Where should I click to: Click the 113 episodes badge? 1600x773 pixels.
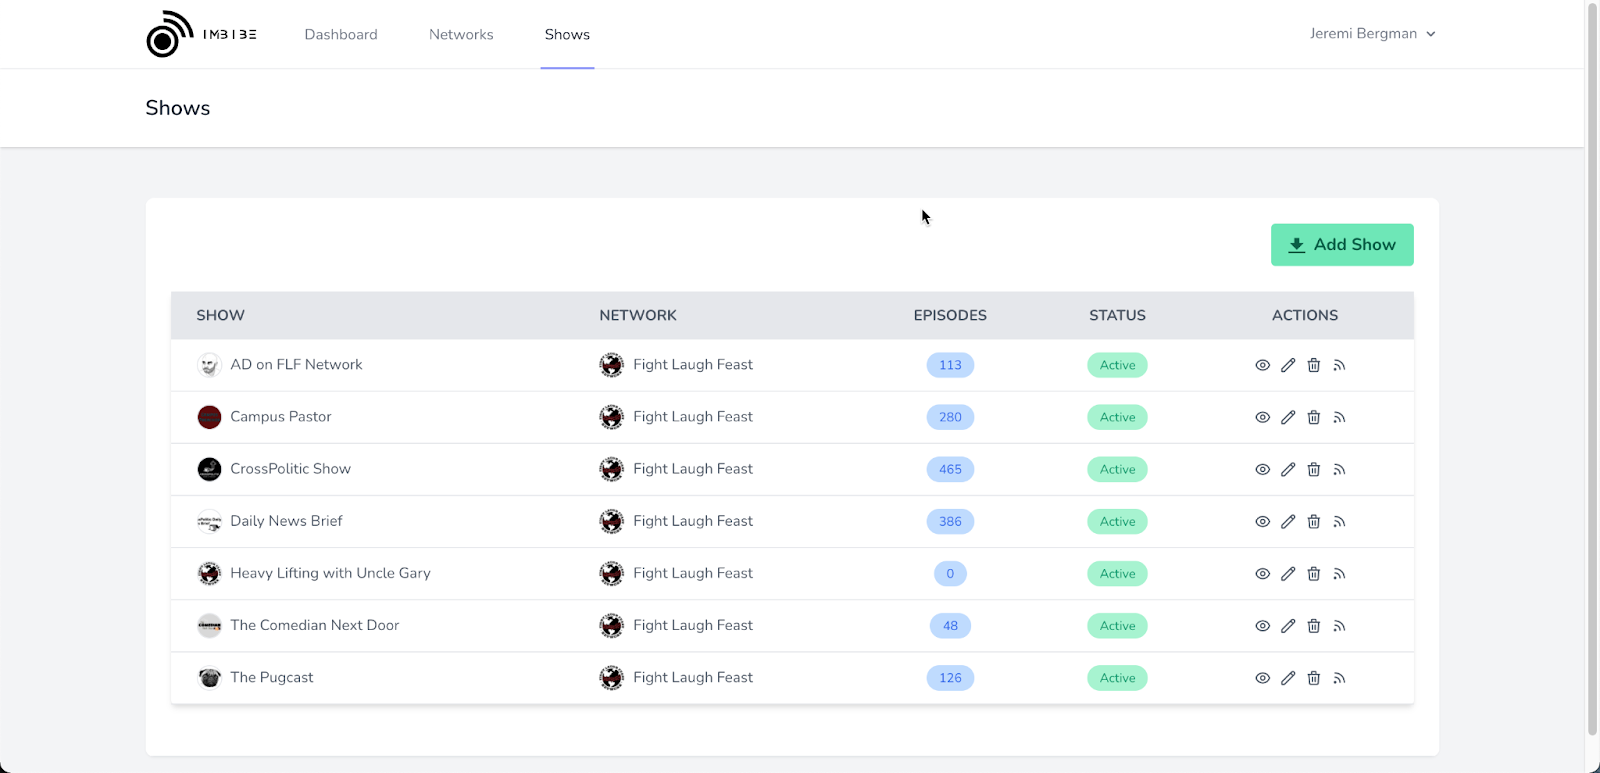950,365
